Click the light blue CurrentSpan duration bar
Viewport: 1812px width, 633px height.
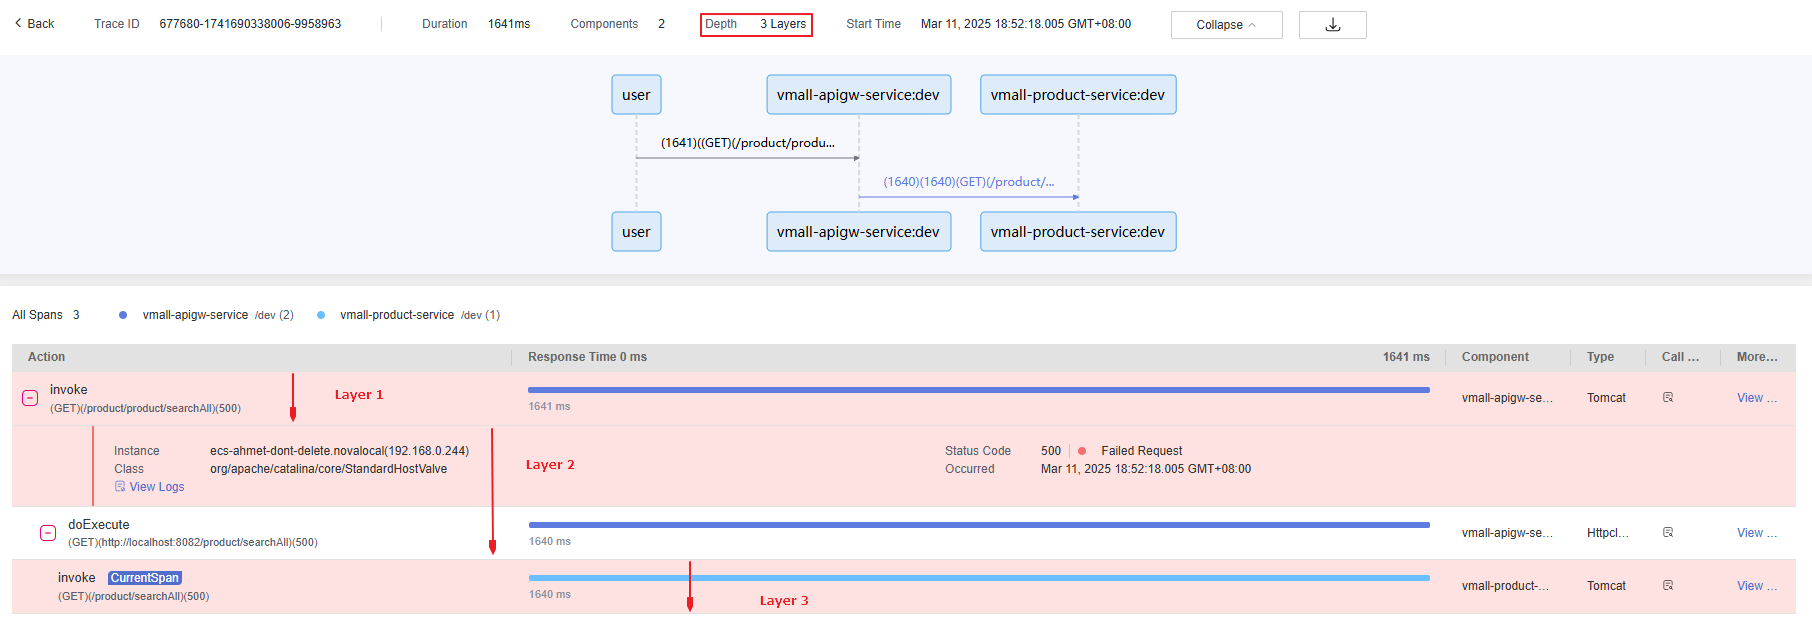(x=979, y=578)
